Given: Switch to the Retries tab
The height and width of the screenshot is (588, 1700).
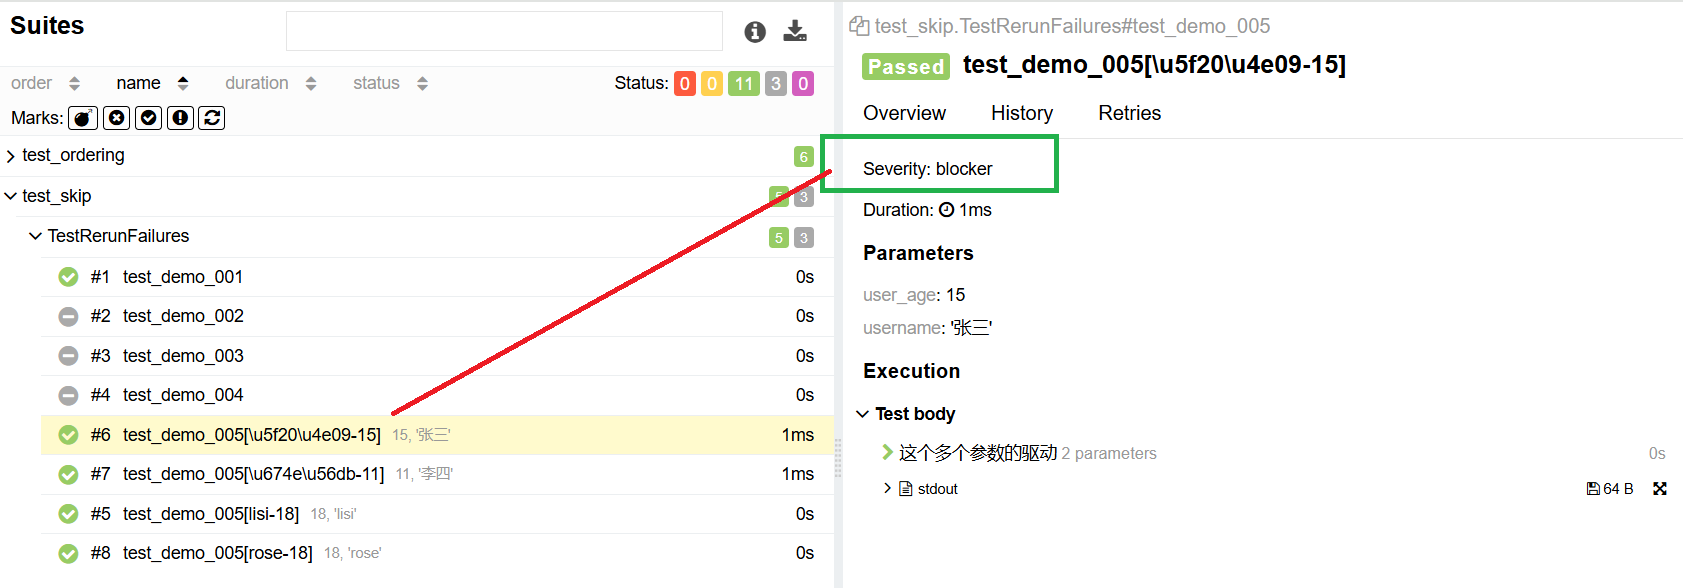Looking at the screenshot, I should coord(1130,113).
